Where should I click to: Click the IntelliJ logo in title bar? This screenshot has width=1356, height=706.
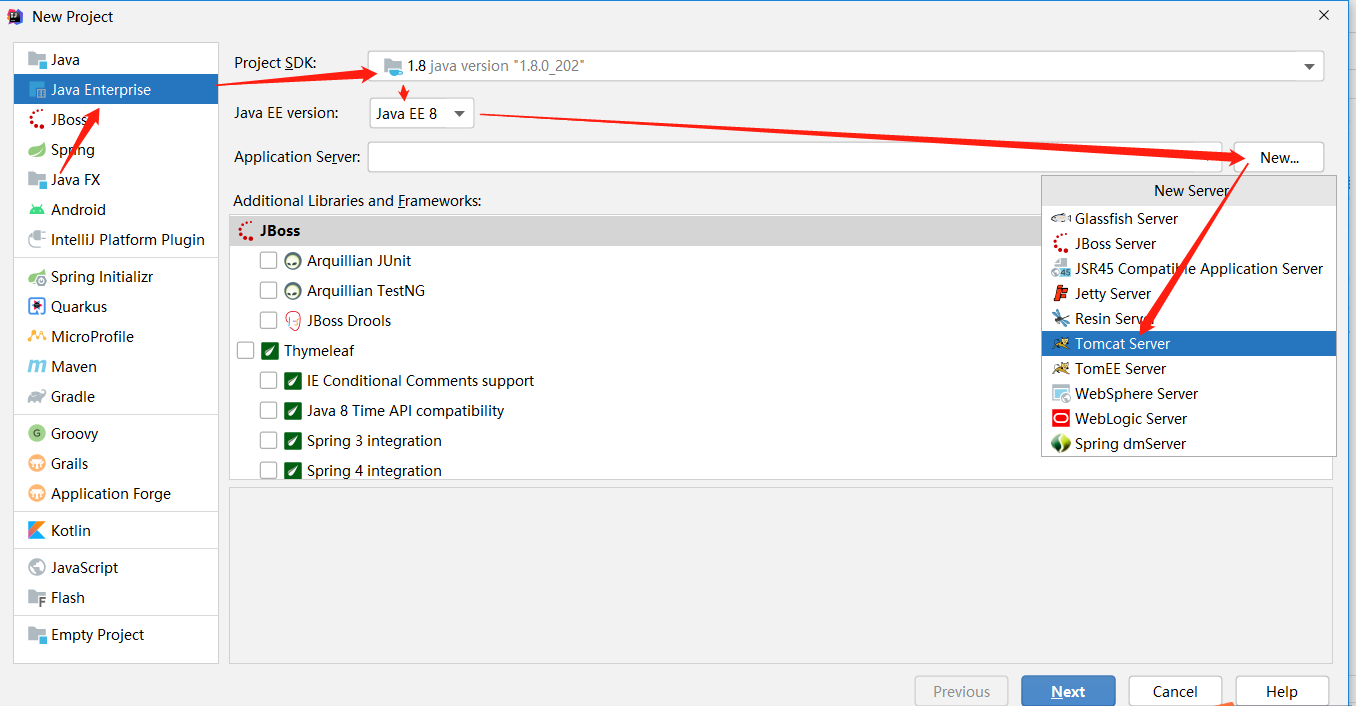15,16
